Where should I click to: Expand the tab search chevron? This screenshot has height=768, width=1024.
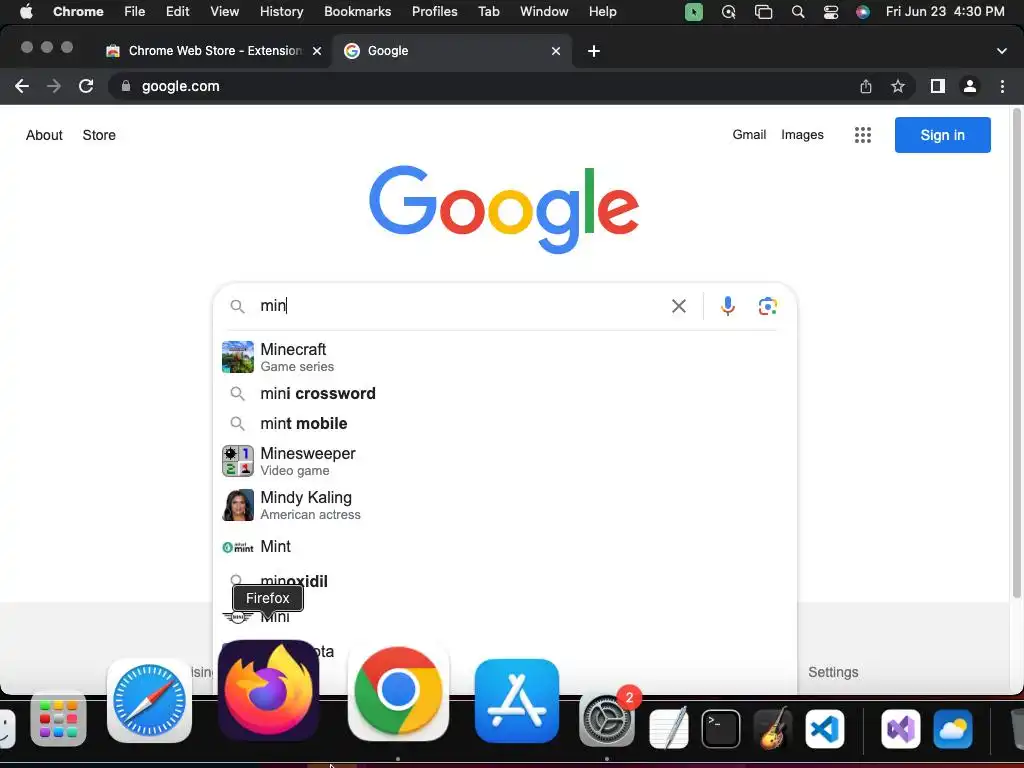(x=1002, y=51)
